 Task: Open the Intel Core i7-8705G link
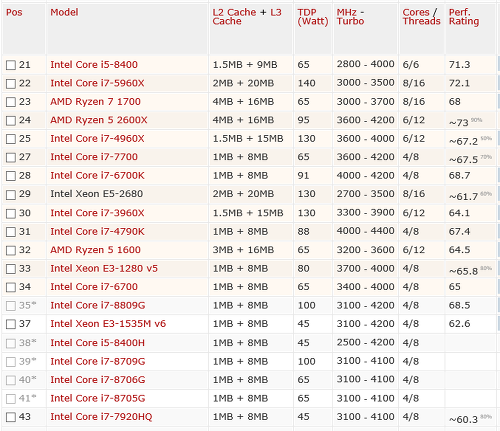[x=98, y=399]
